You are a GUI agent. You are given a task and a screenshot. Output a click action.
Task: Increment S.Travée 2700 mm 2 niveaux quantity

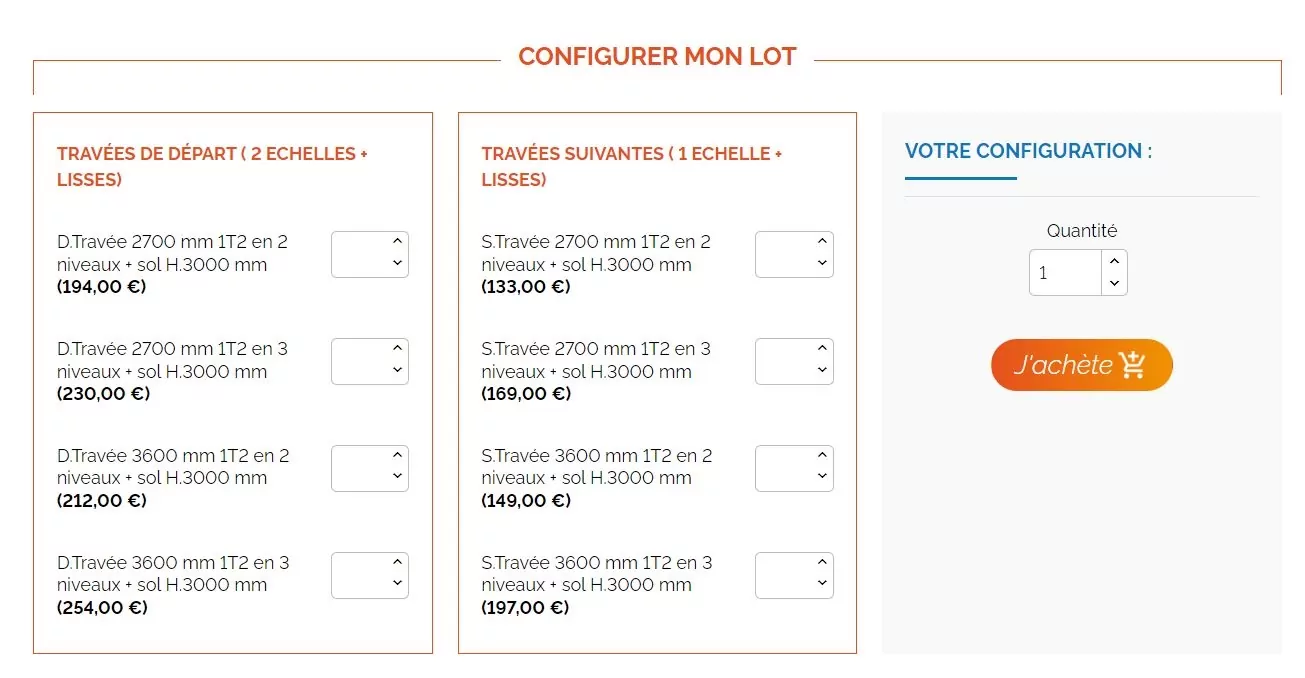point(822,241)
